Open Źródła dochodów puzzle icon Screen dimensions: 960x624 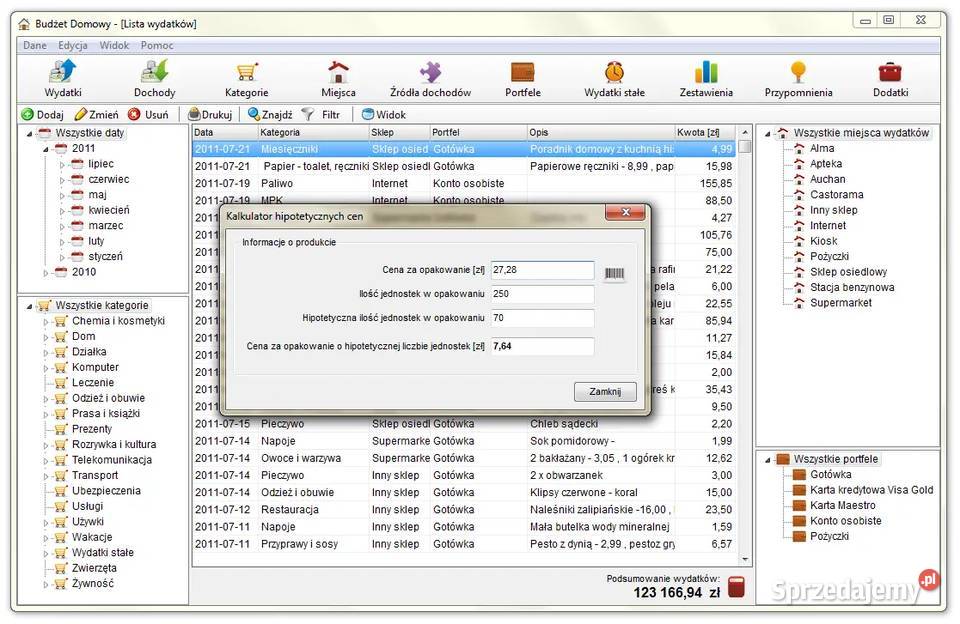pos(430,79)
